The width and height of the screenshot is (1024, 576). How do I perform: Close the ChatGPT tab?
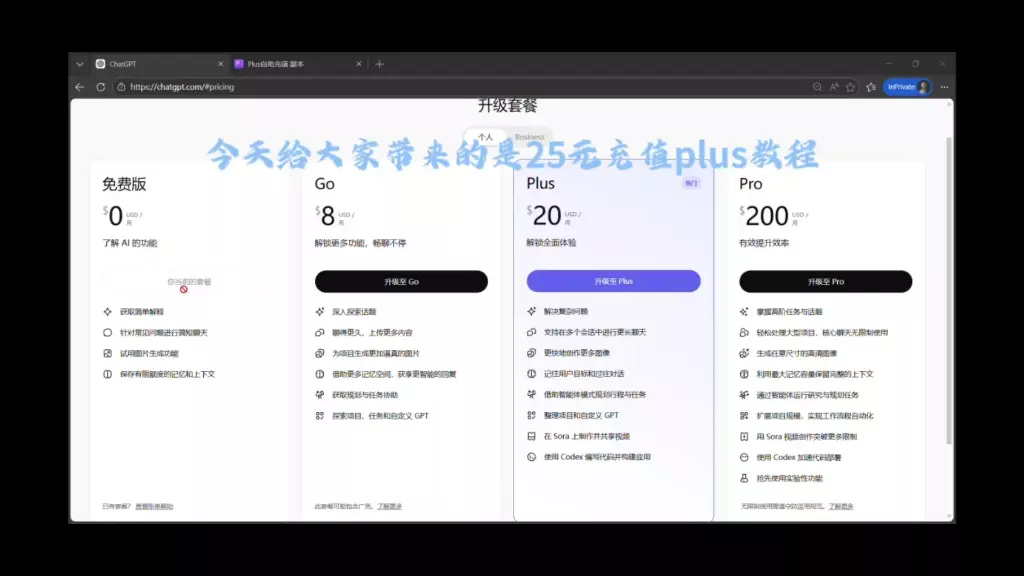220,64
